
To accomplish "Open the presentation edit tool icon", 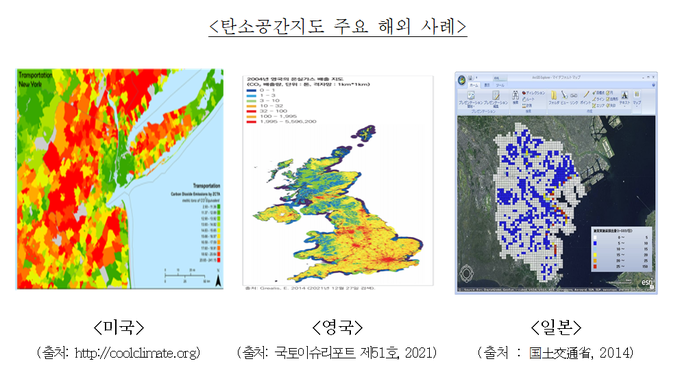I will 496,95.
